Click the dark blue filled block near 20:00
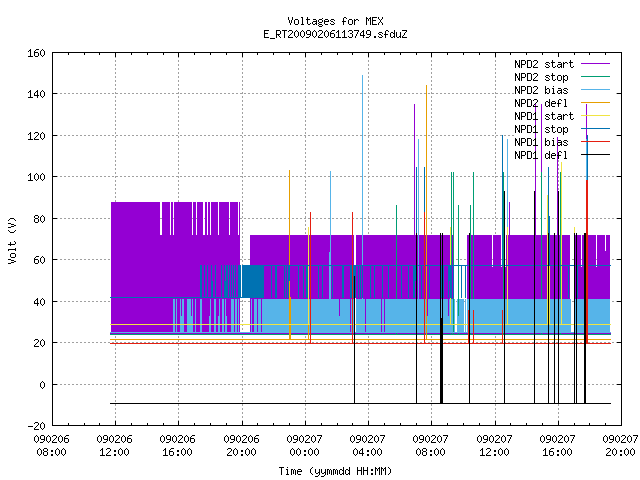Screen dimensions: 640x480 click(x=253, y=281)
